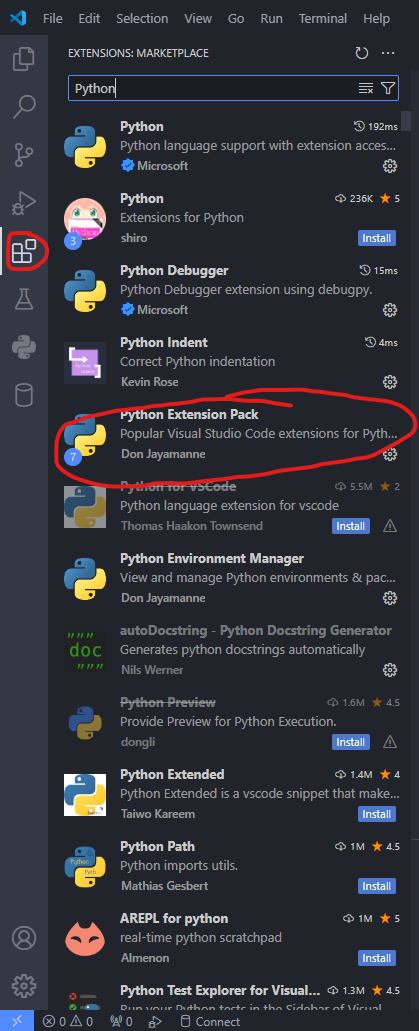Screen dimensions: 419x1031
Task: Select Python Environment Manager entry
Action: (232, 578)
